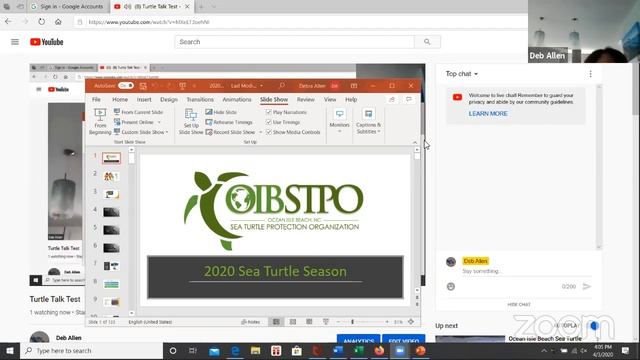Click the Windows search box
The height and width of the screenshot is (360, 640).
tap(92, 351)
